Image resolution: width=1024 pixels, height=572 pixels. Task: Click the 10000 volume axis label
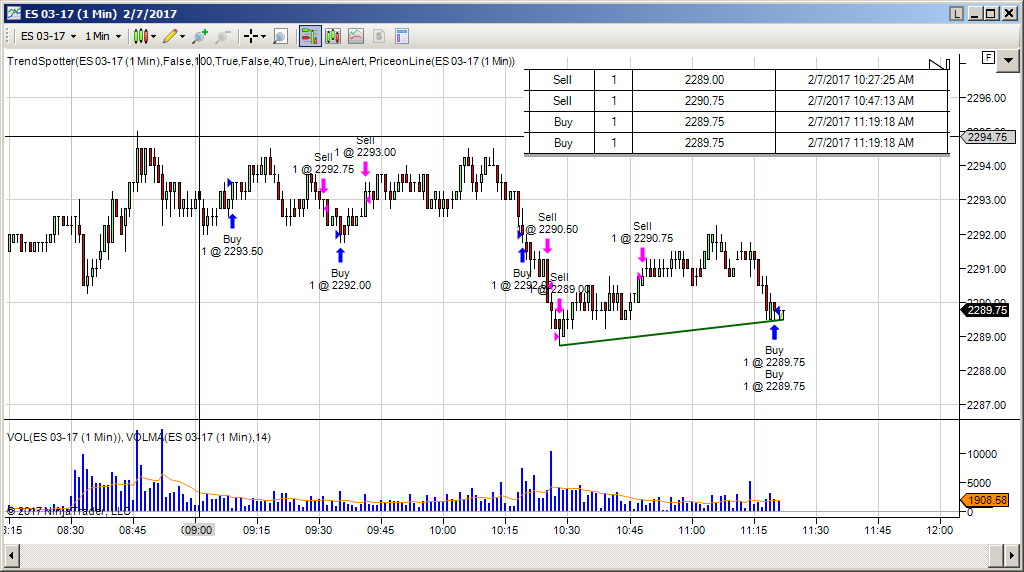click(x=982, y=454)
